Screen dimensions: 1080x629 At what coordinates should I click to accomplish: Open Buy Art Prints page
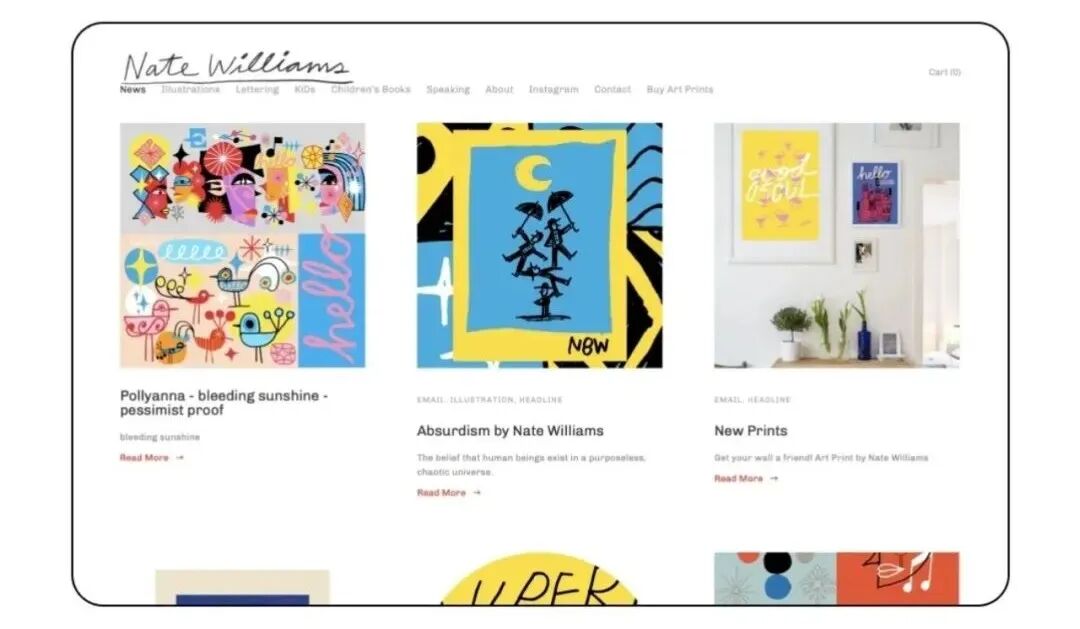680,90
